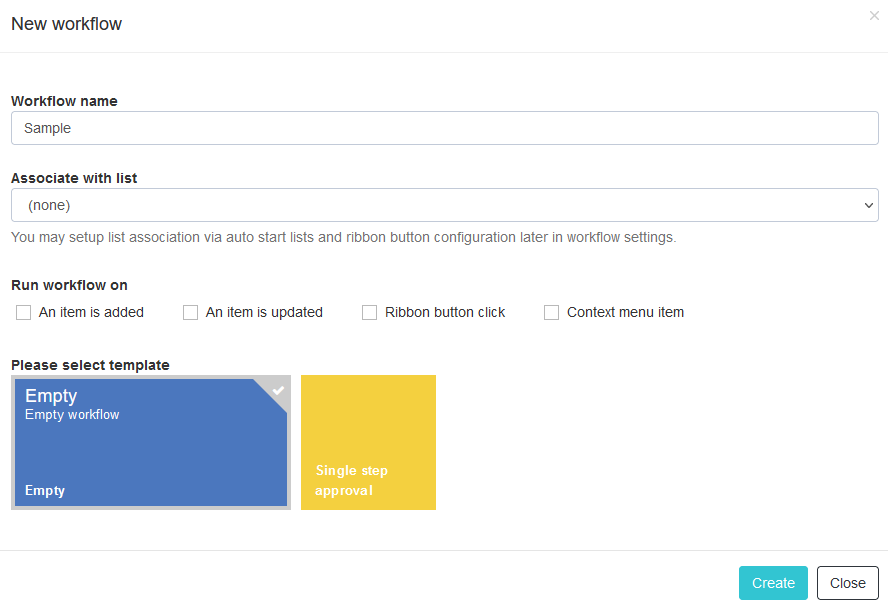Click the 'Run workflow on' heading
The height and width of the screenshot is (607, 888).
pyautogui.click(x=69, y=285)
